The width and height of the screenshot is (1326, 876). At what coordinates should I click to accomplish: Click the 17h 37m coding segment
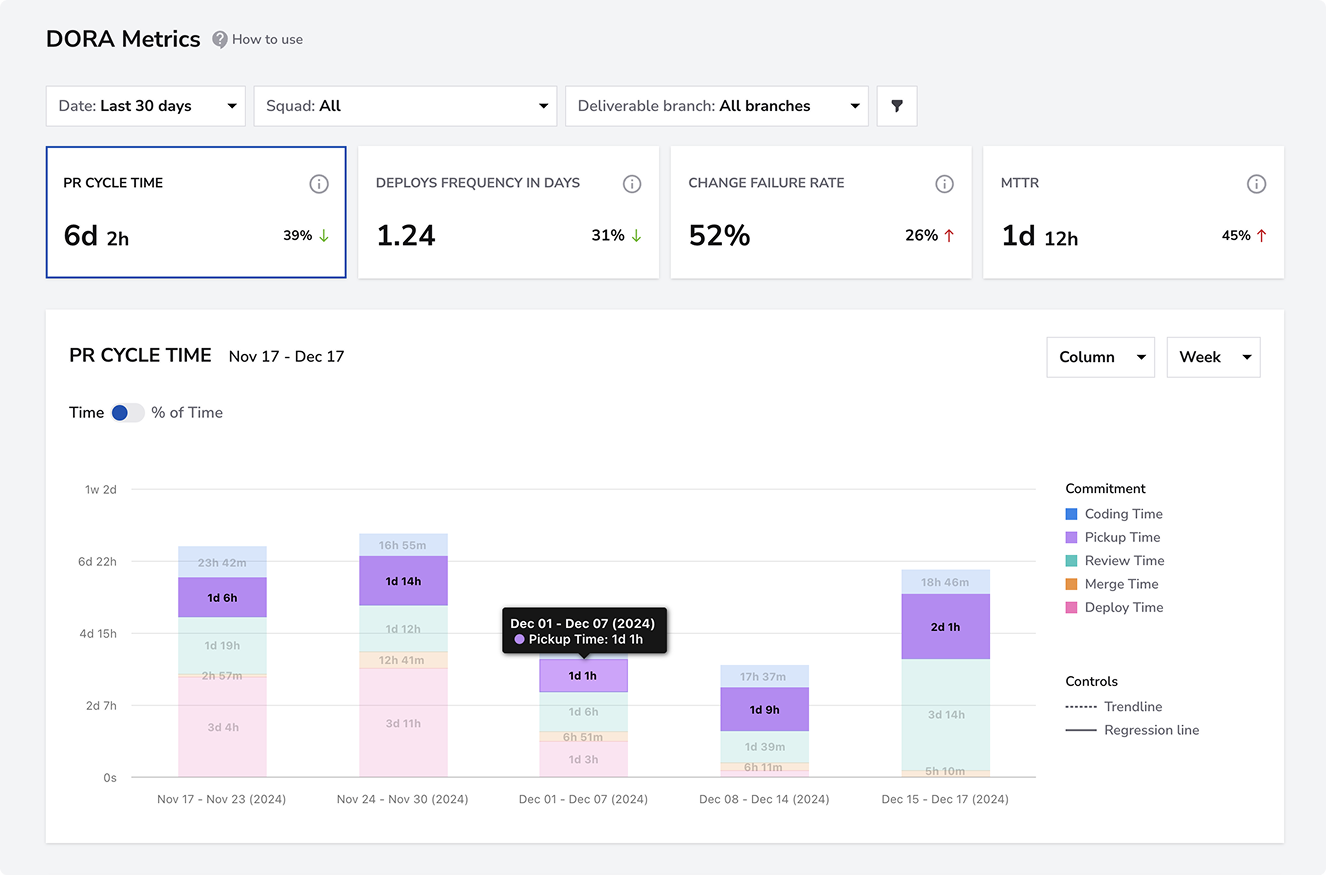(x=764, y=677)
